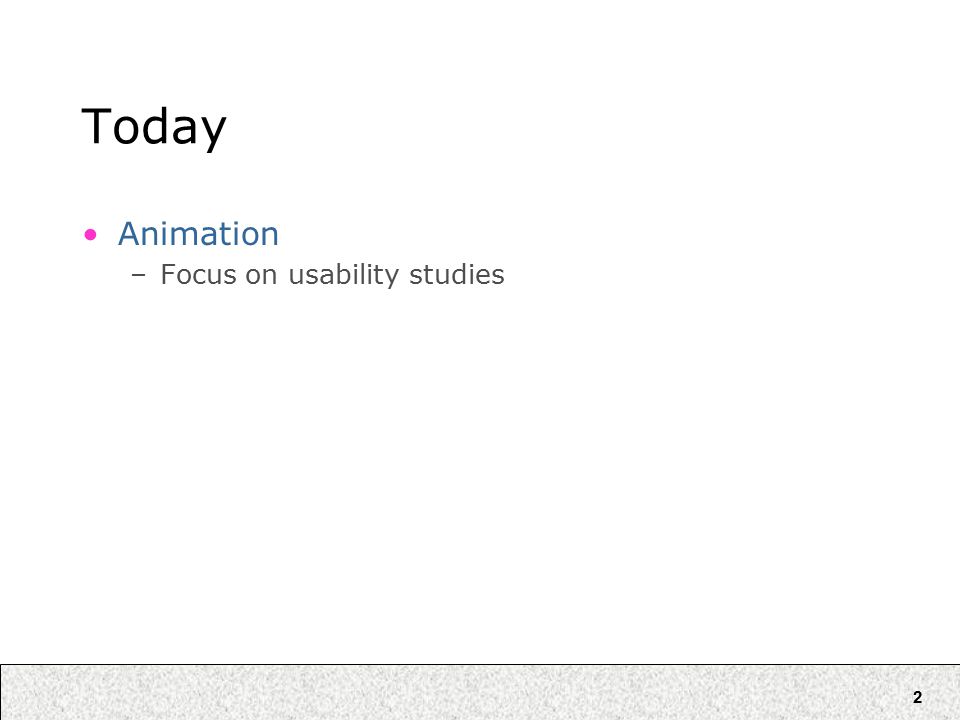
Task: Click the capital "F" in Focus
Action: click(x=168, y=274)
